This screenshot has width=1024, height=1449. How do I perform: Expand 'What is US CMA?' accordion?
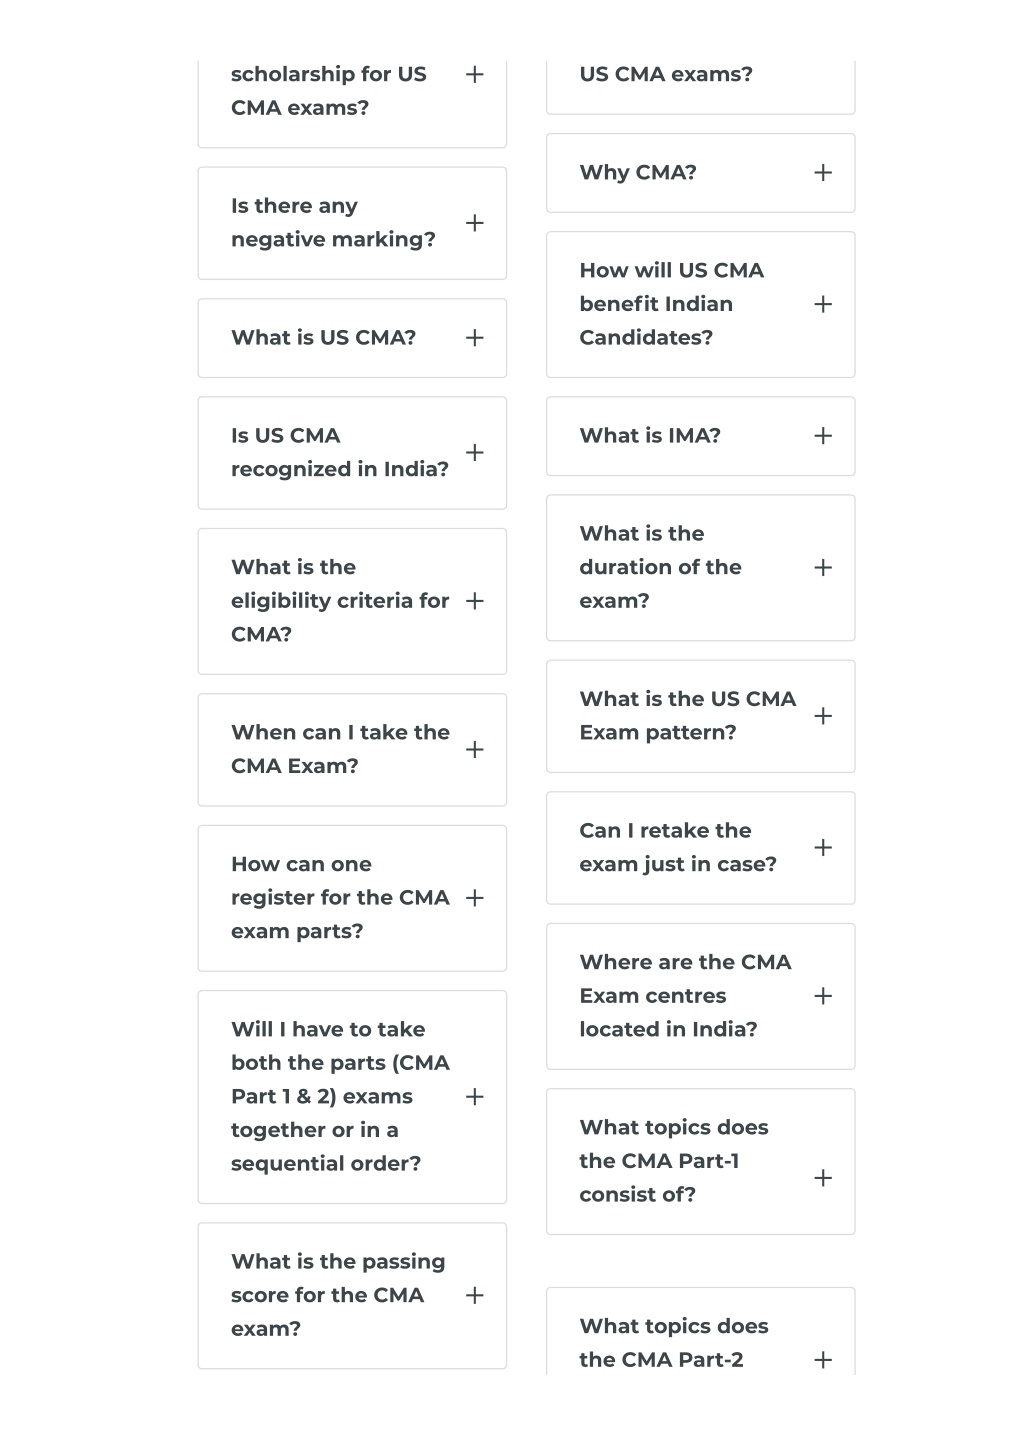352,338
